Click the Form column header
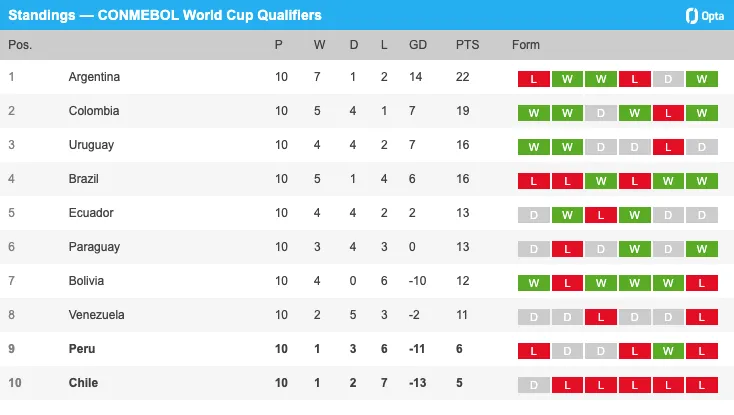Screen dimensions: 734x415 [526, 45]
